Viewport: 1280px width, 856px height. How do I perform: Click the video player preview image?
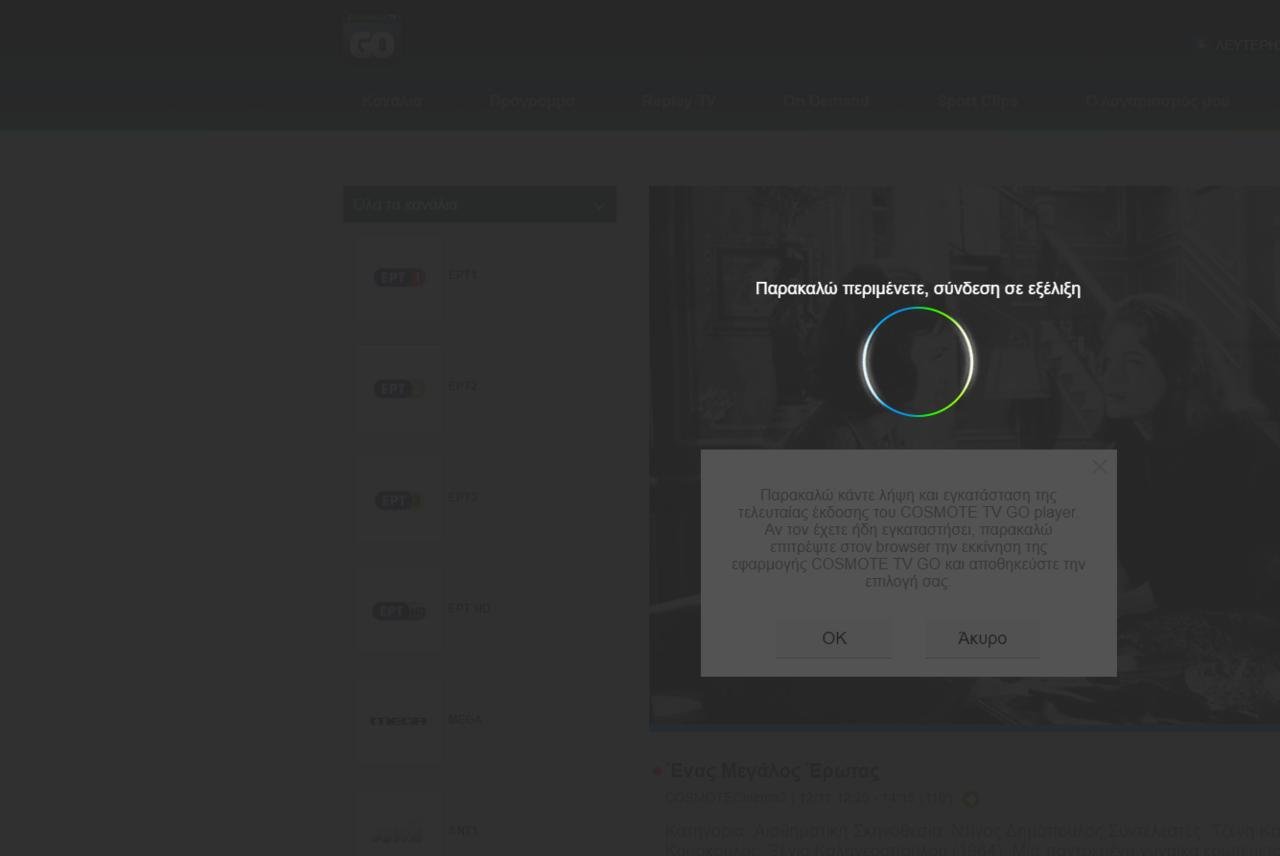(x=964, y=455)
